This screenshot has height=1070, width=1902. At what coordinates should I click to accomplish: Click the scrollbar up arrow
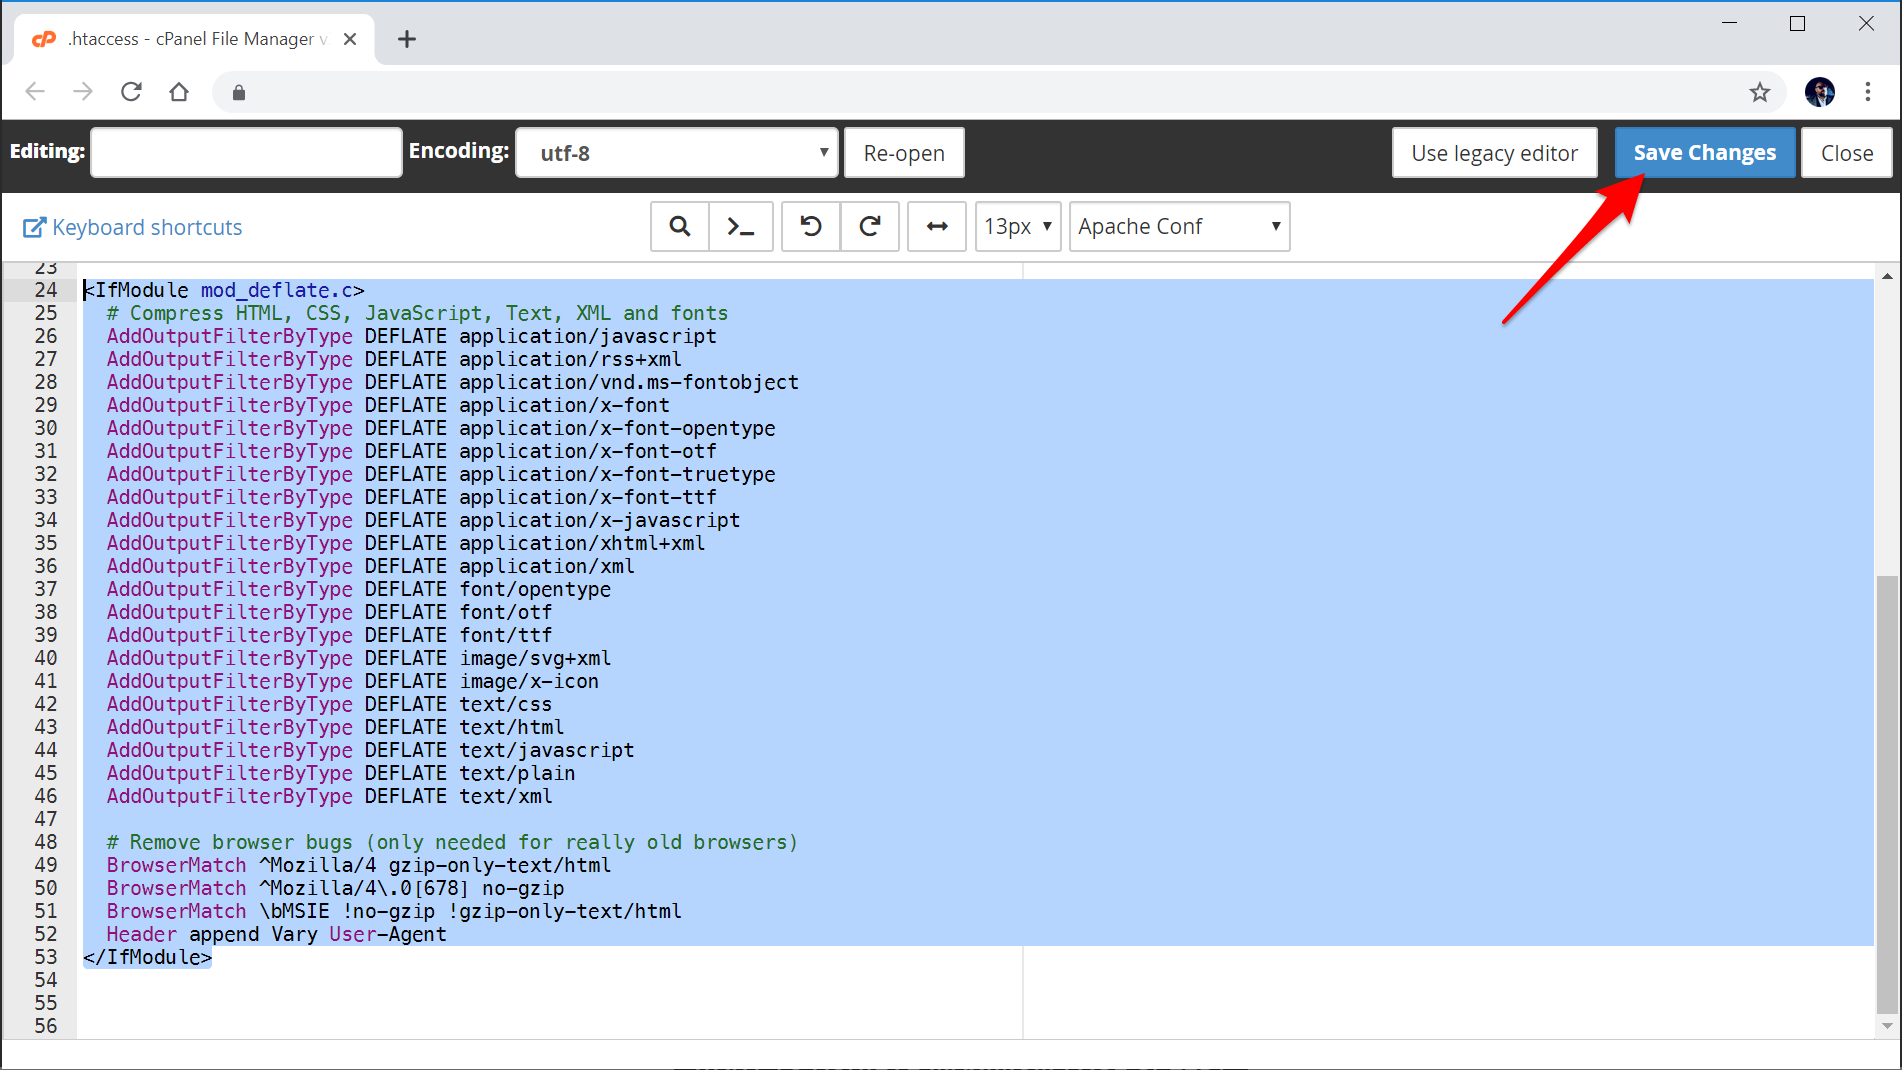1887,275
